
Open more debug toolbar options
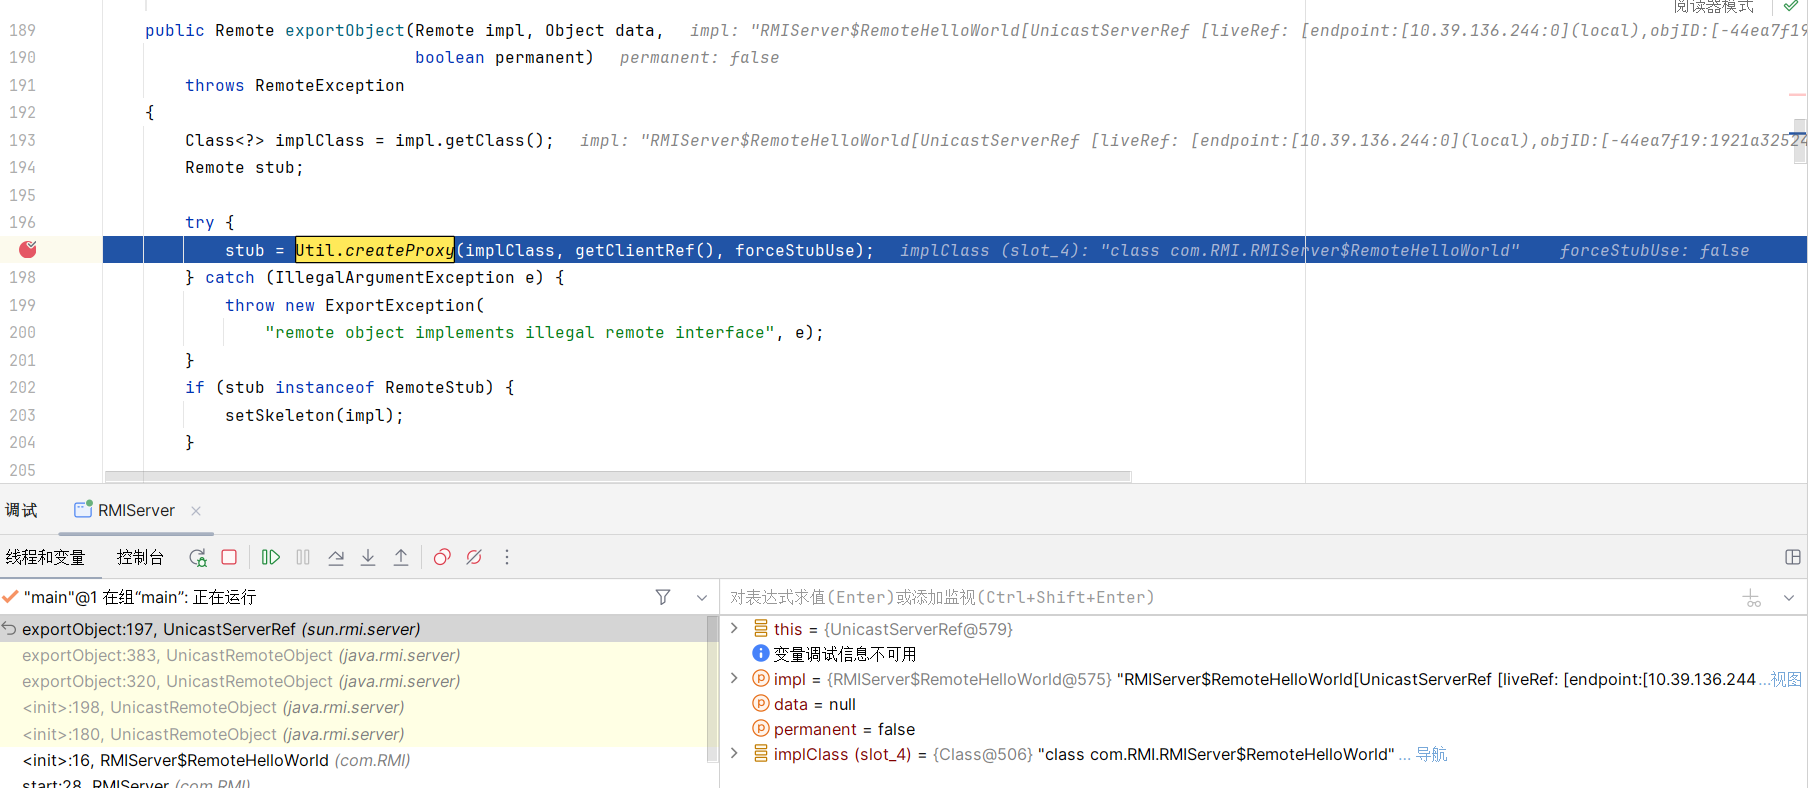[507, 557]
